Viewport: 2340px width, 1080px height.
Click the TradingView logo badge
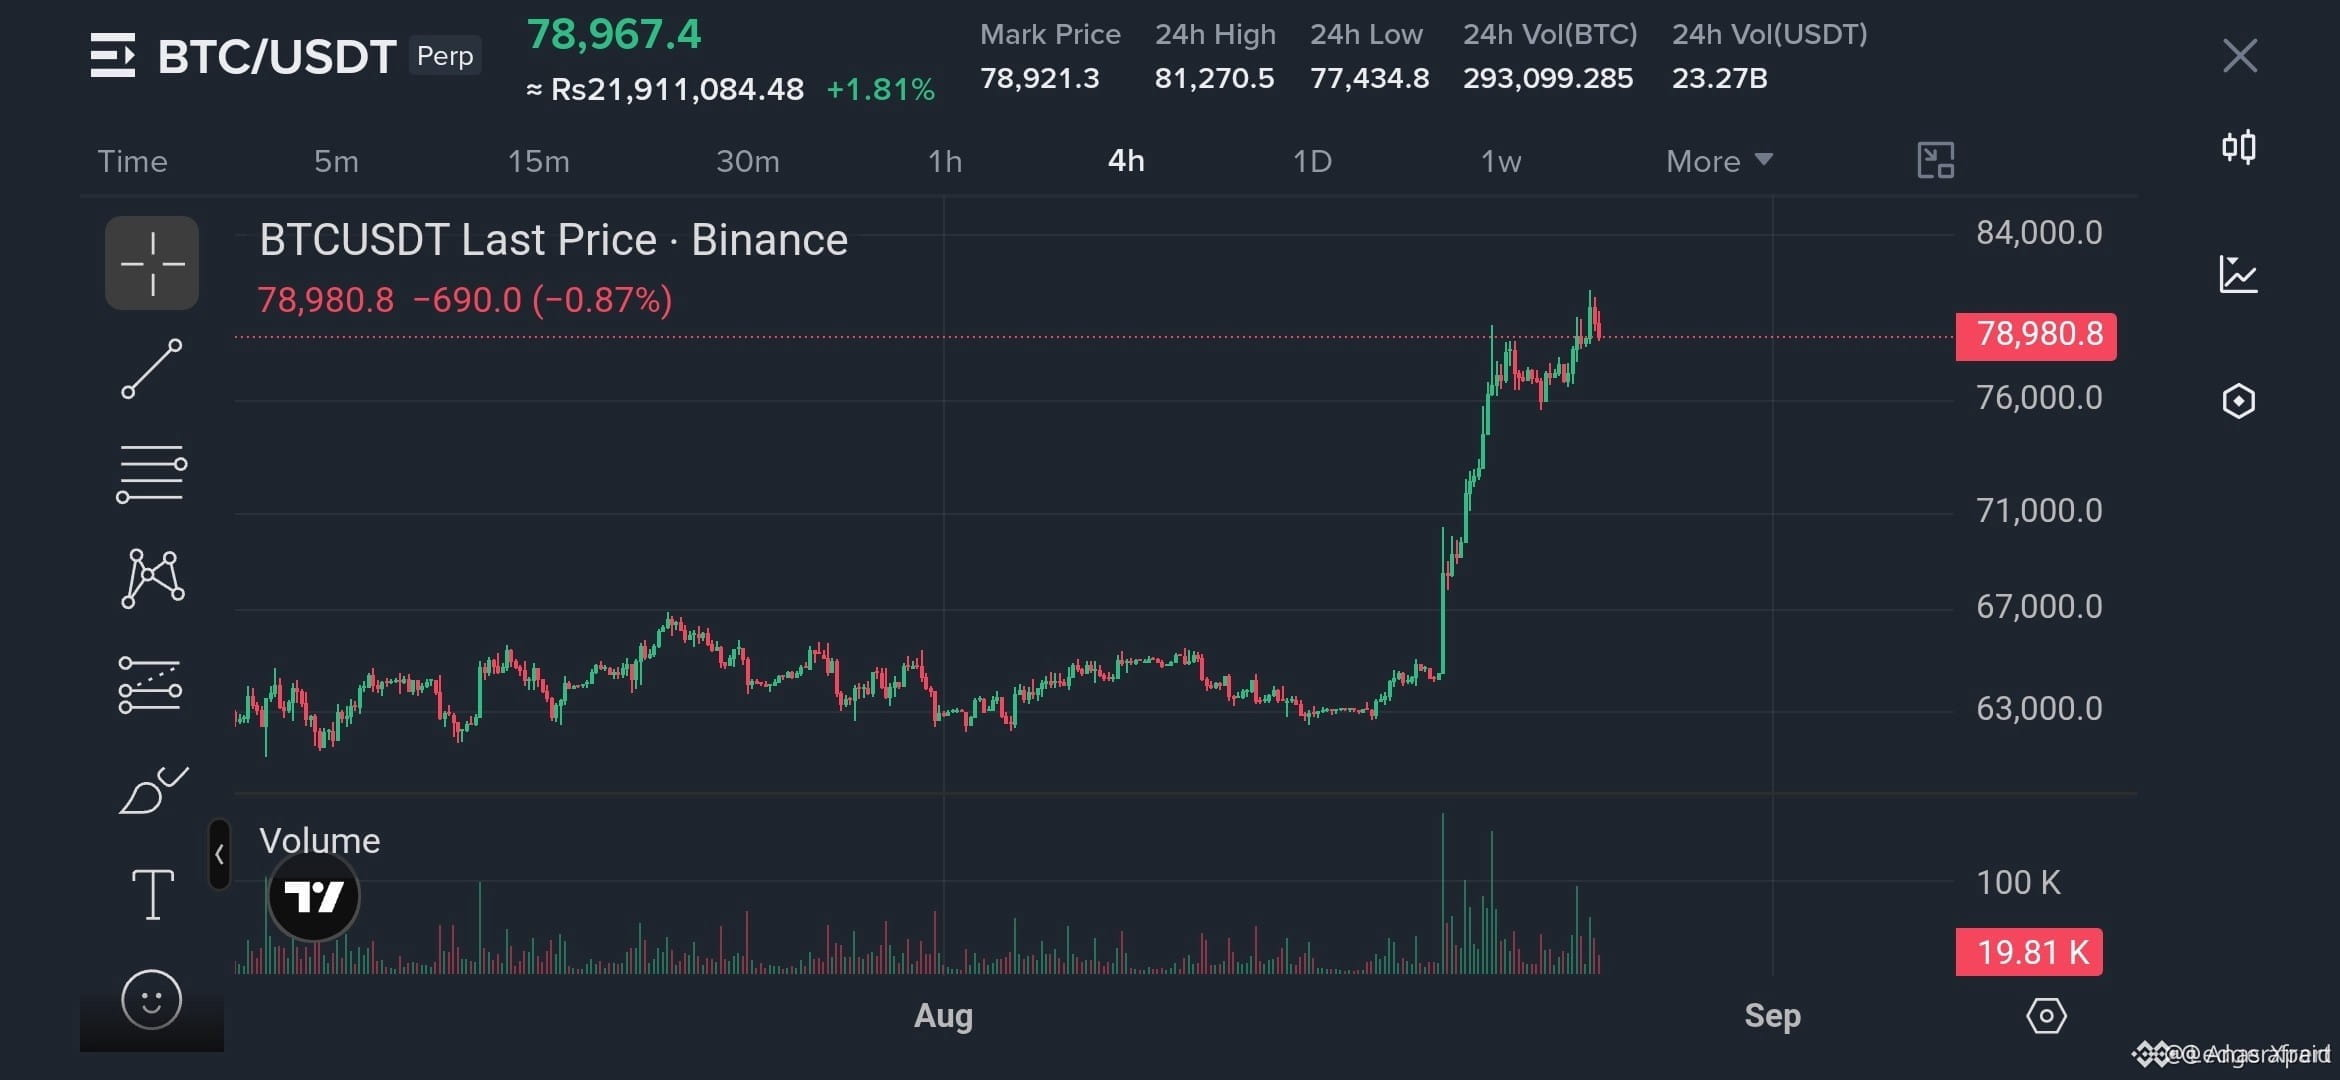pyautogui.click(x=314, y=896)
